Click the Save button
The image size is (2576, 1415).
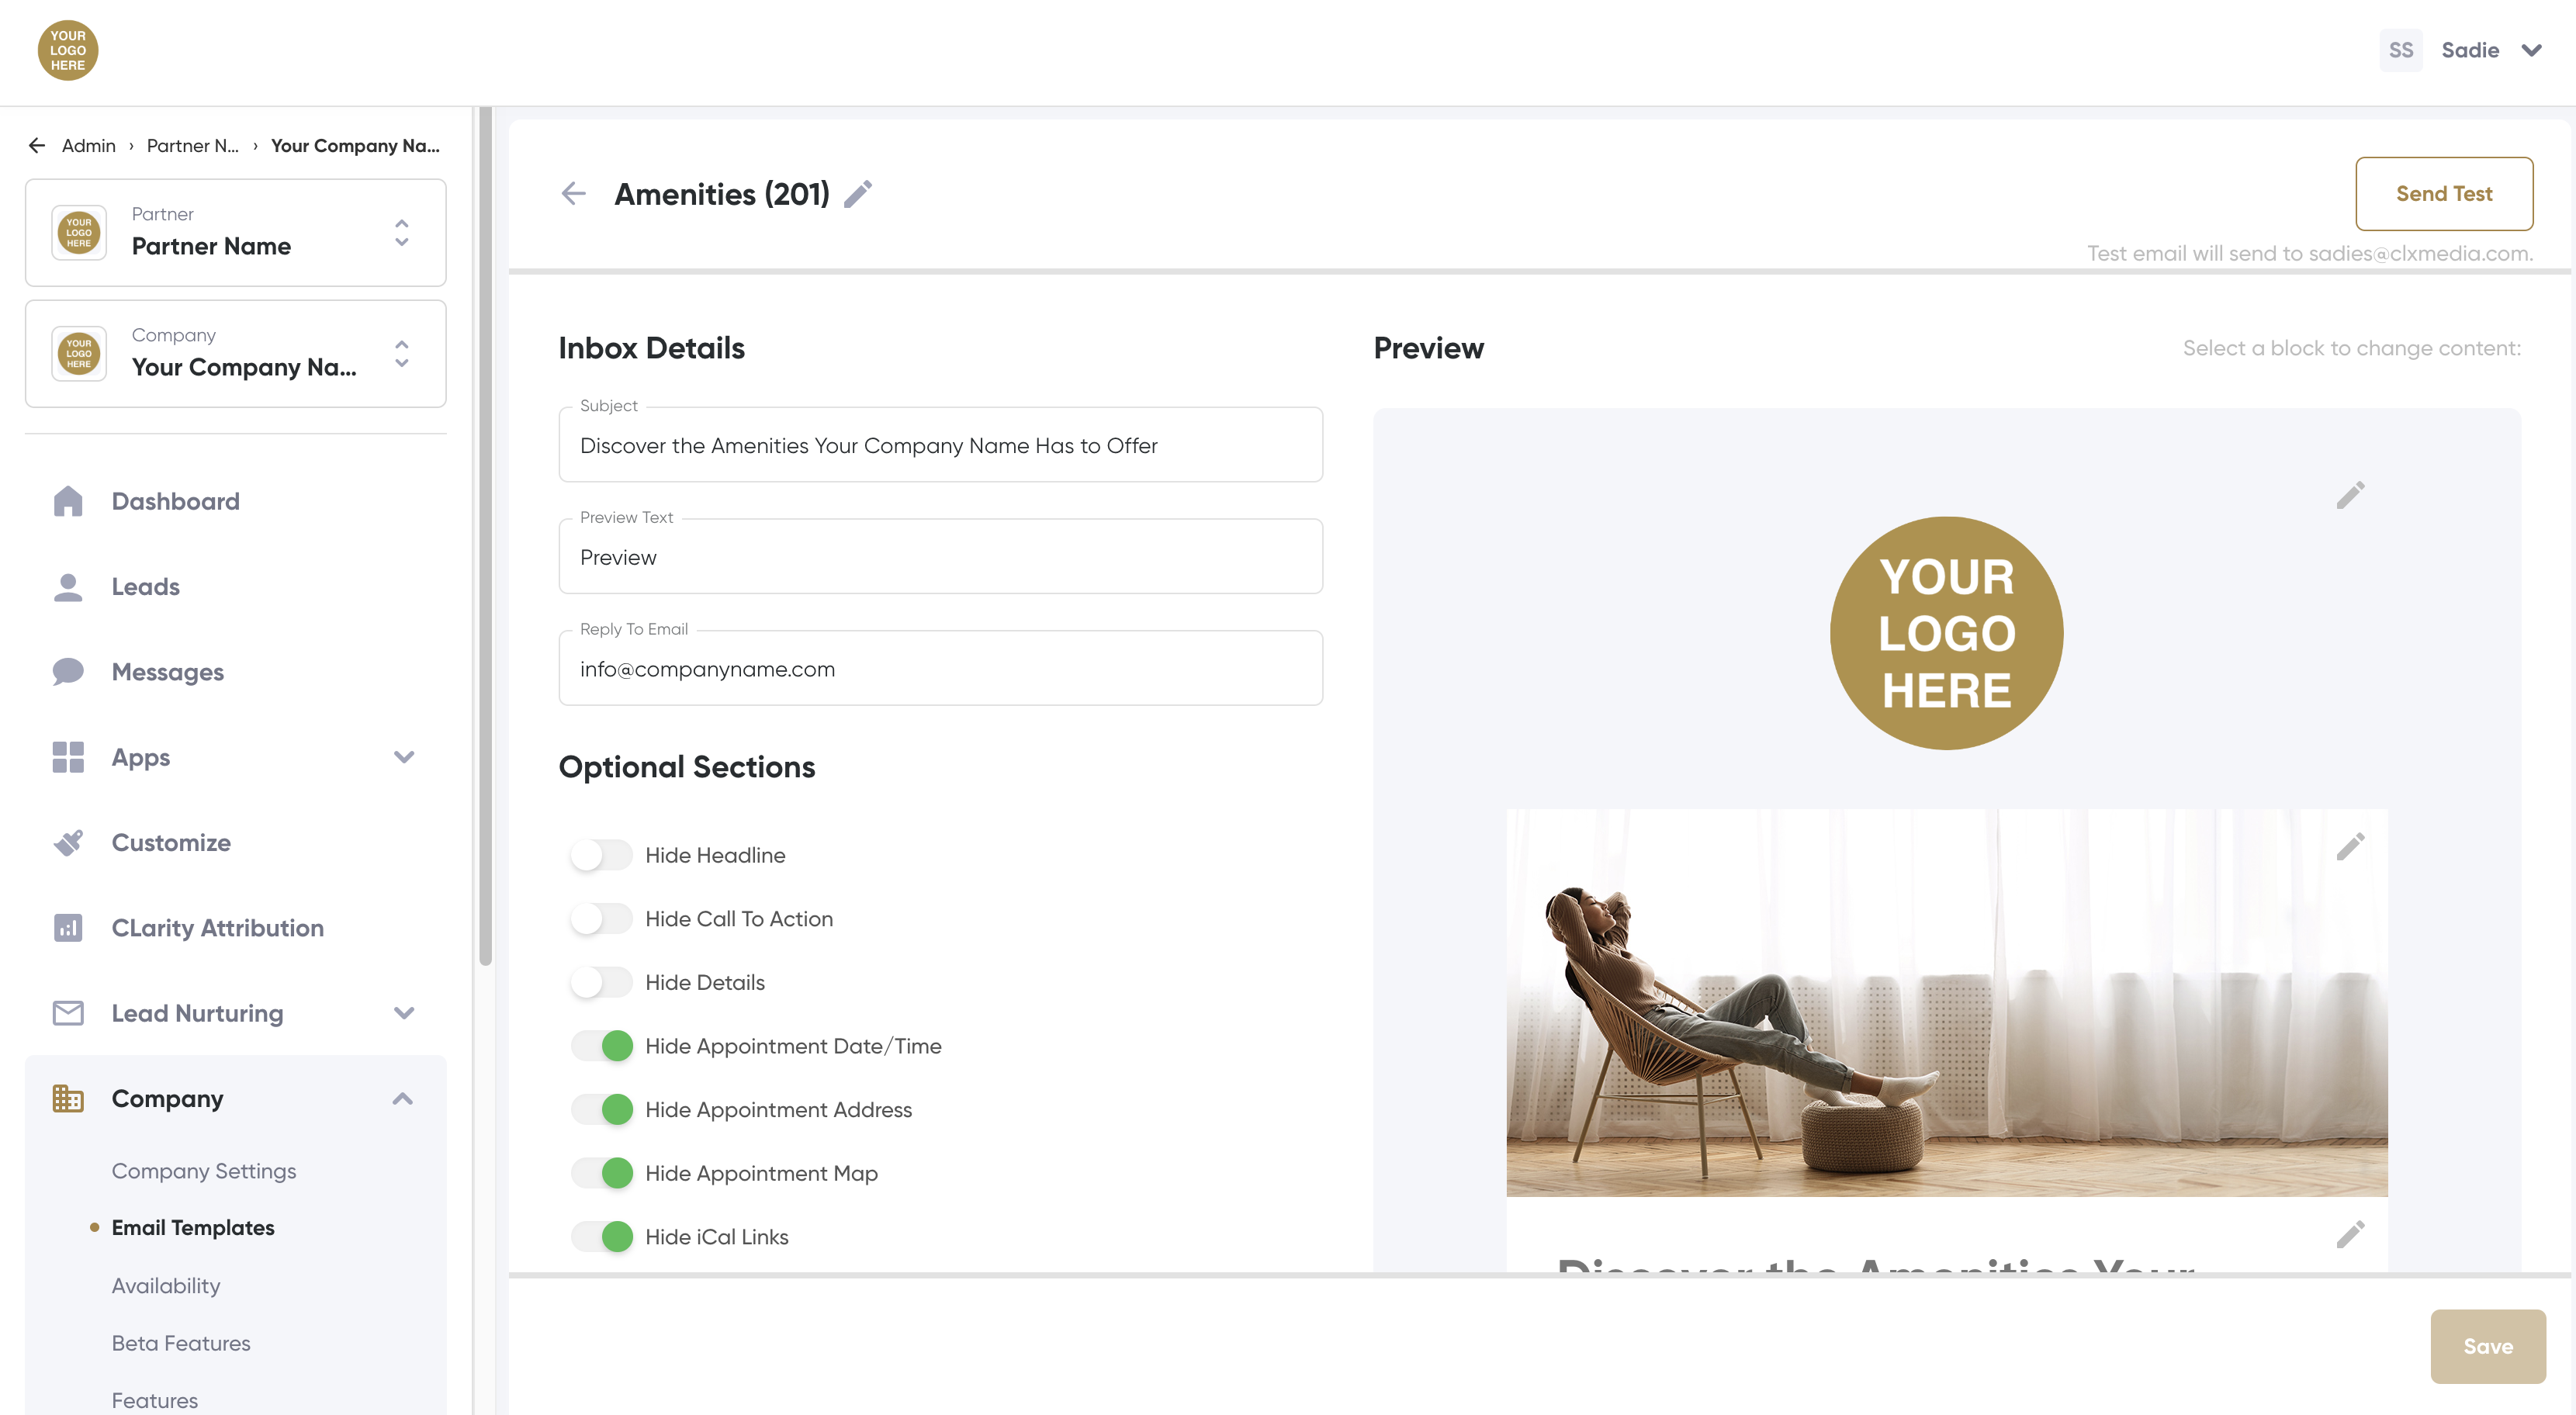tap(2487, 1346)
